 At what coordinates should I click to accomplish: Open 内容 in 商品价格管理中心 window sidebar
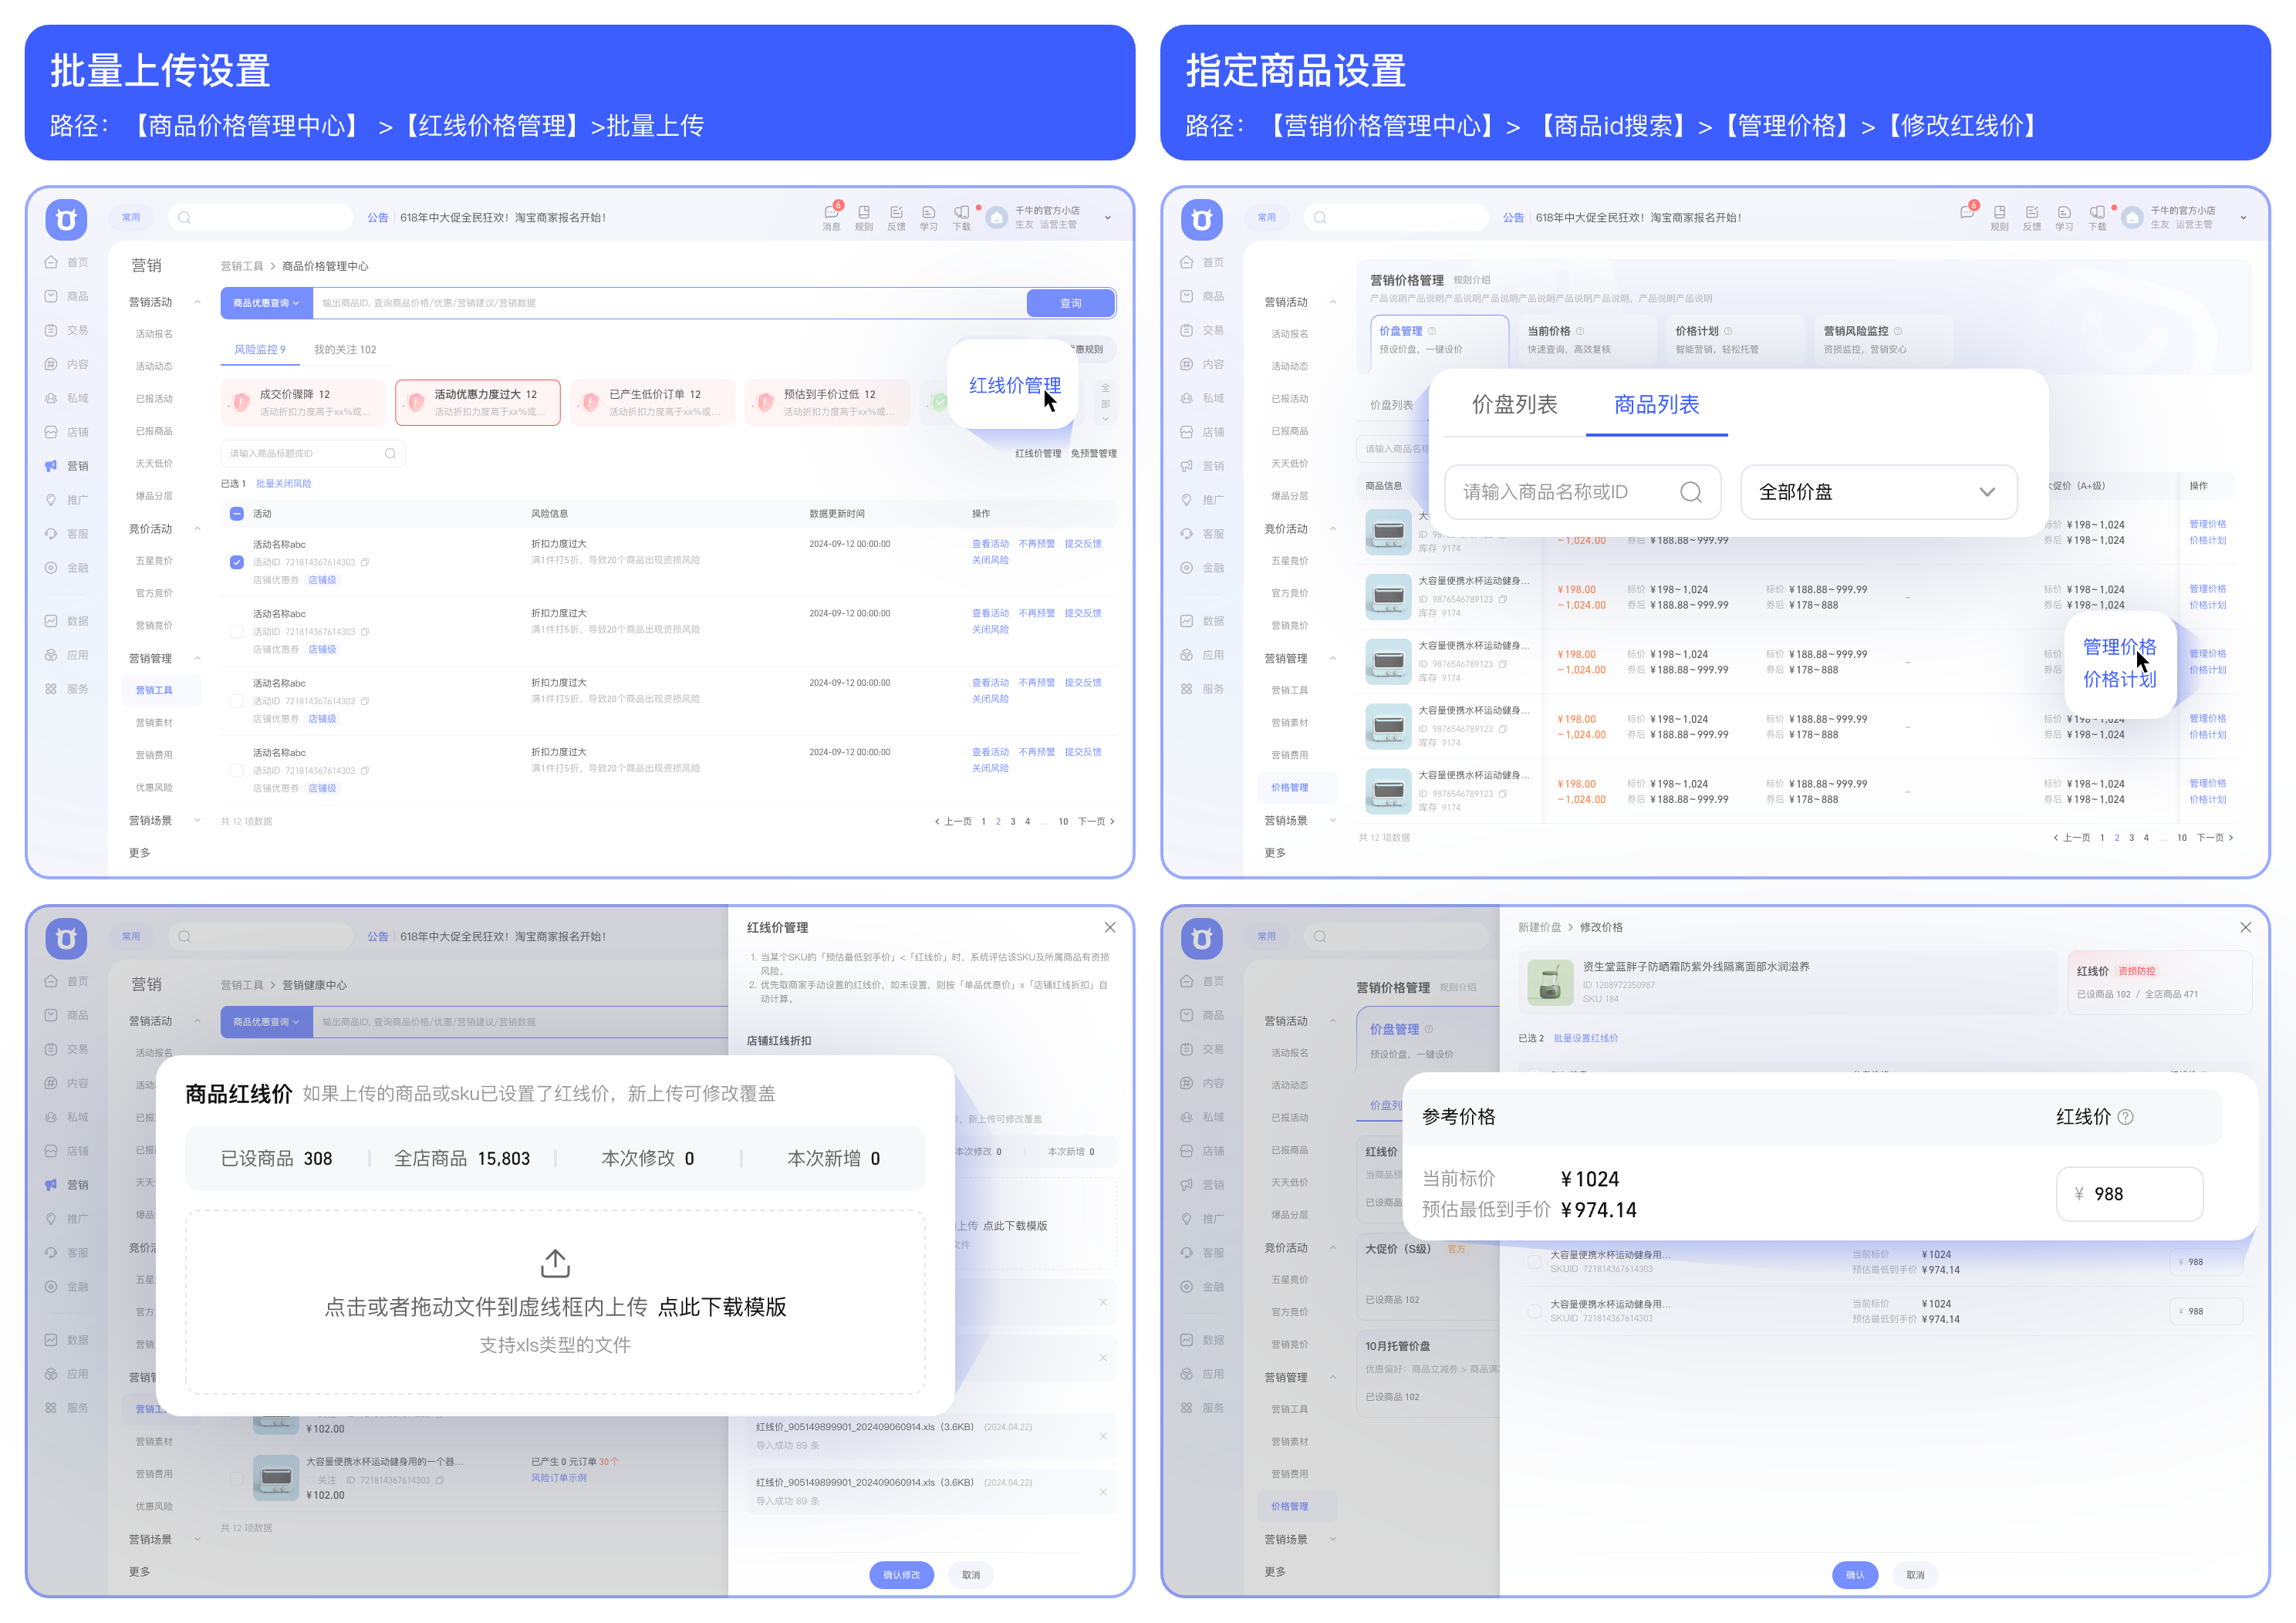click(66, 364)
